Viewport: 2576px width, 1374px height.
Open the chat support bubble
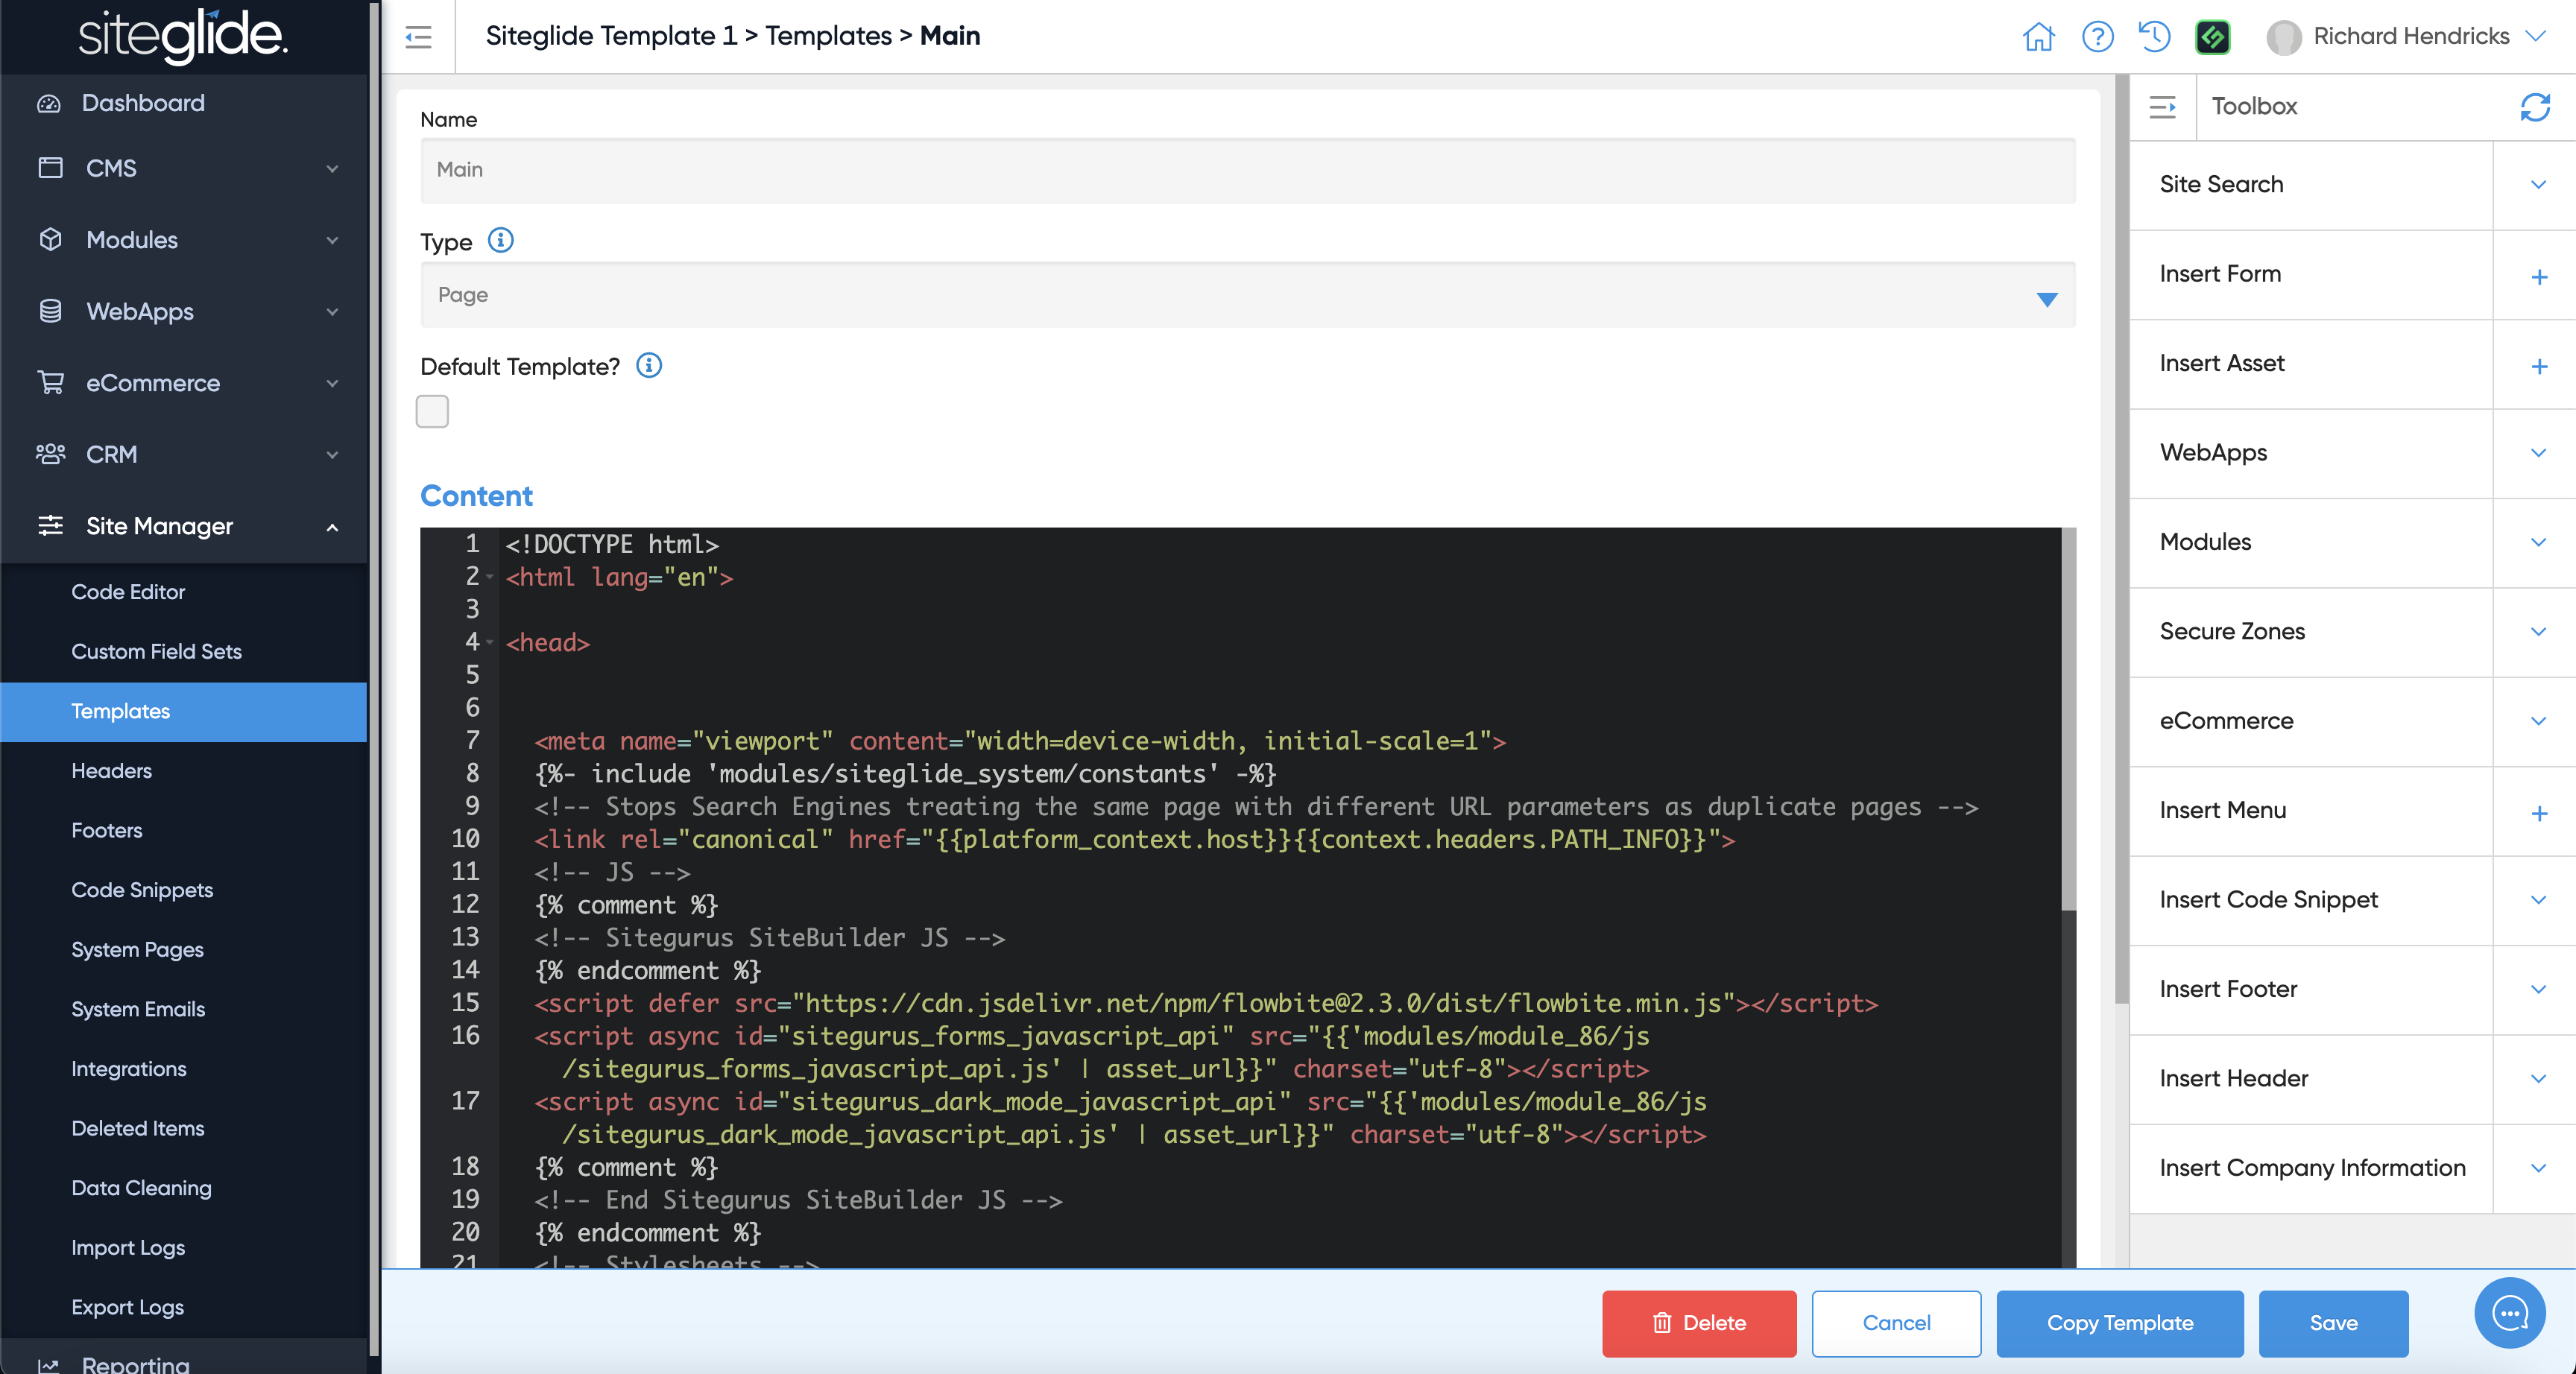(x=2509, y=1313)
